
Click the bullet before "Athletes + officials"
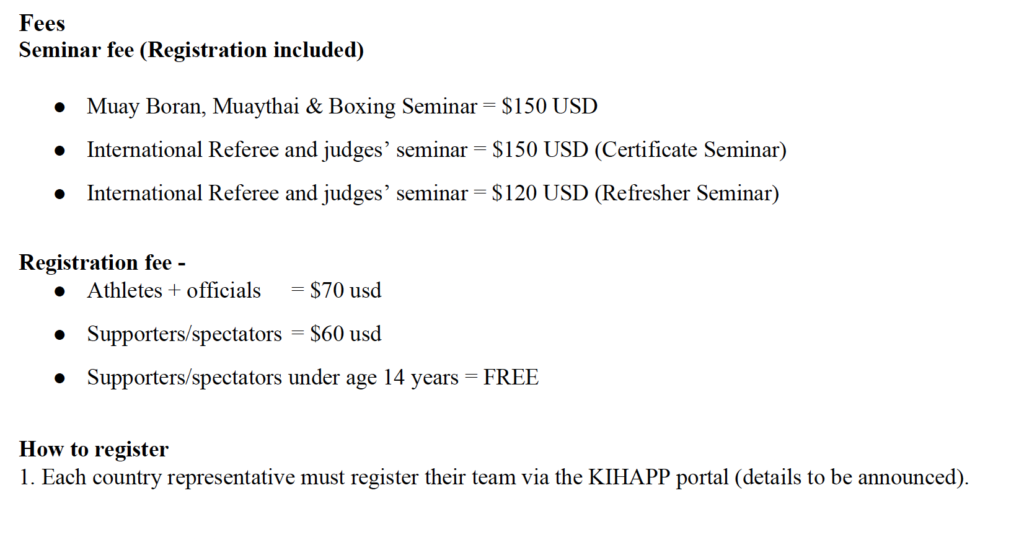coord(60,292)
